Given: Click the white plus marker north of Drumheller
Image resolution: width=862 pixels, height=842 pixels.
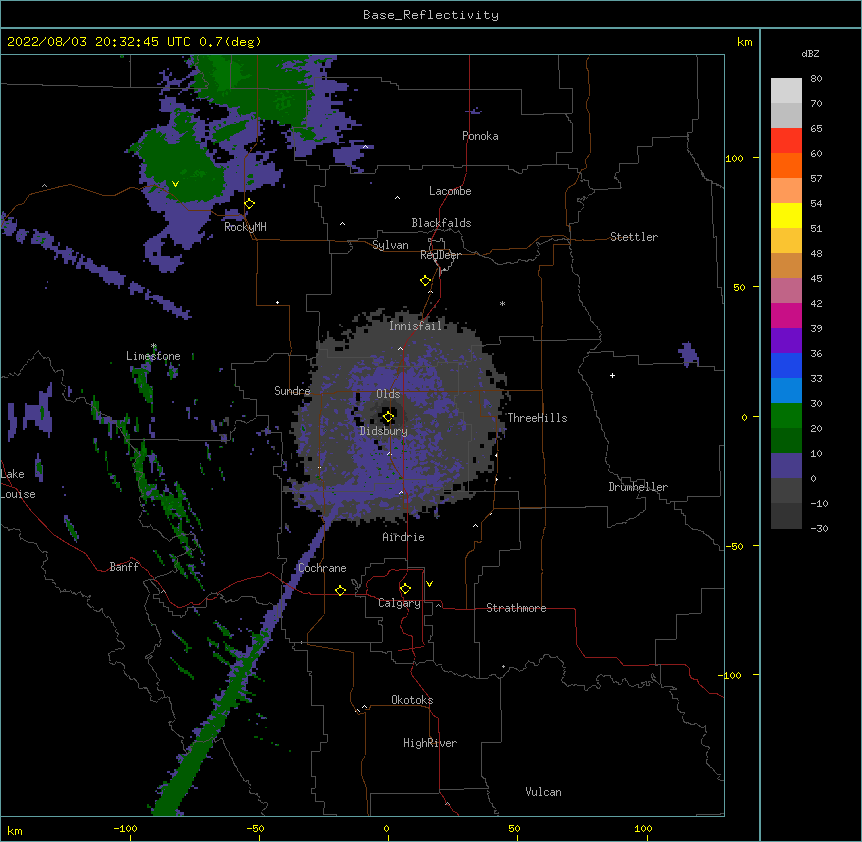Looking at the screenshot, I should [x=612, y=375].
